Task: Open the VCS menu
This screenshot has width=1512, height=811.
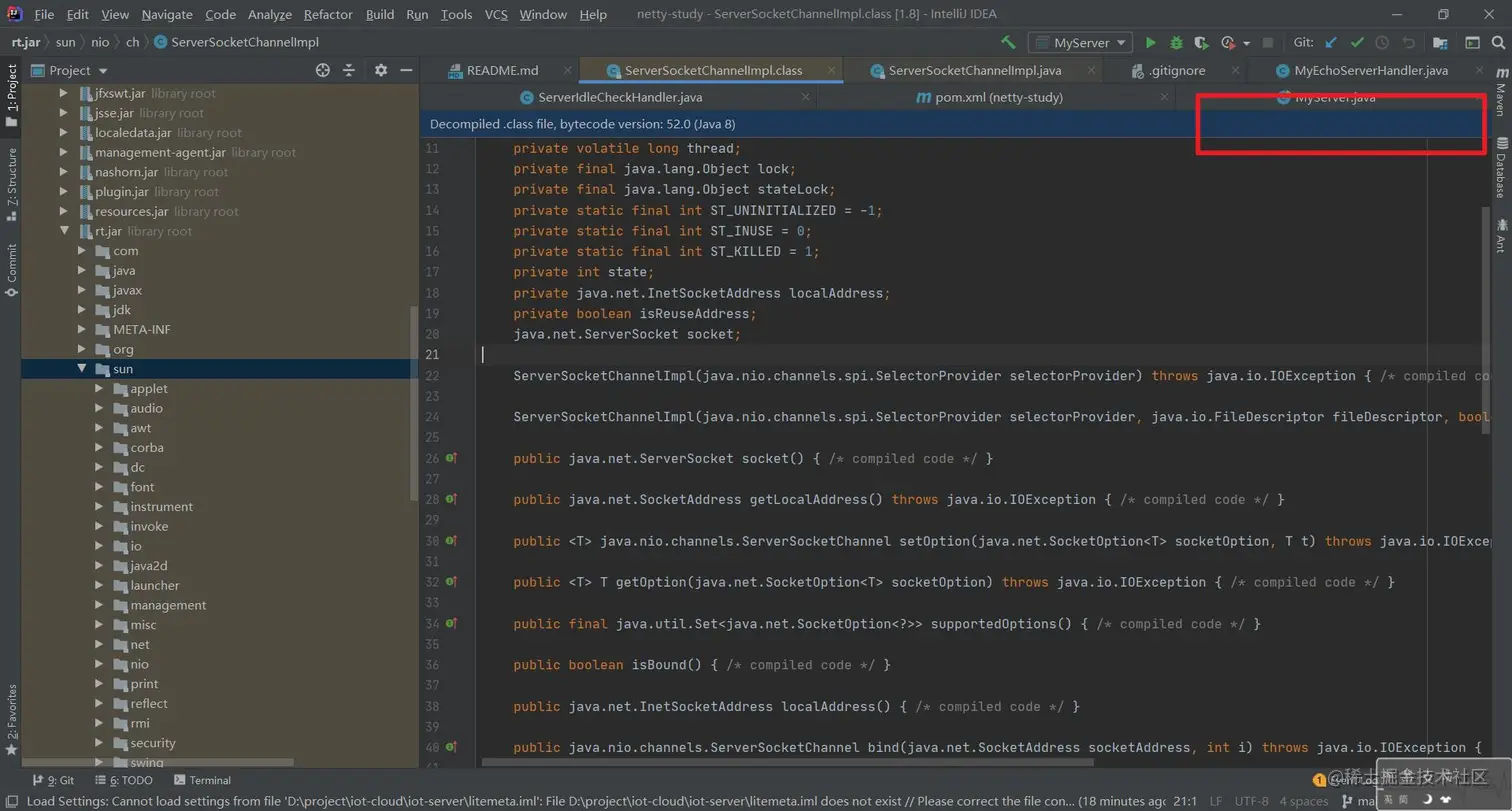Action: 496,14
